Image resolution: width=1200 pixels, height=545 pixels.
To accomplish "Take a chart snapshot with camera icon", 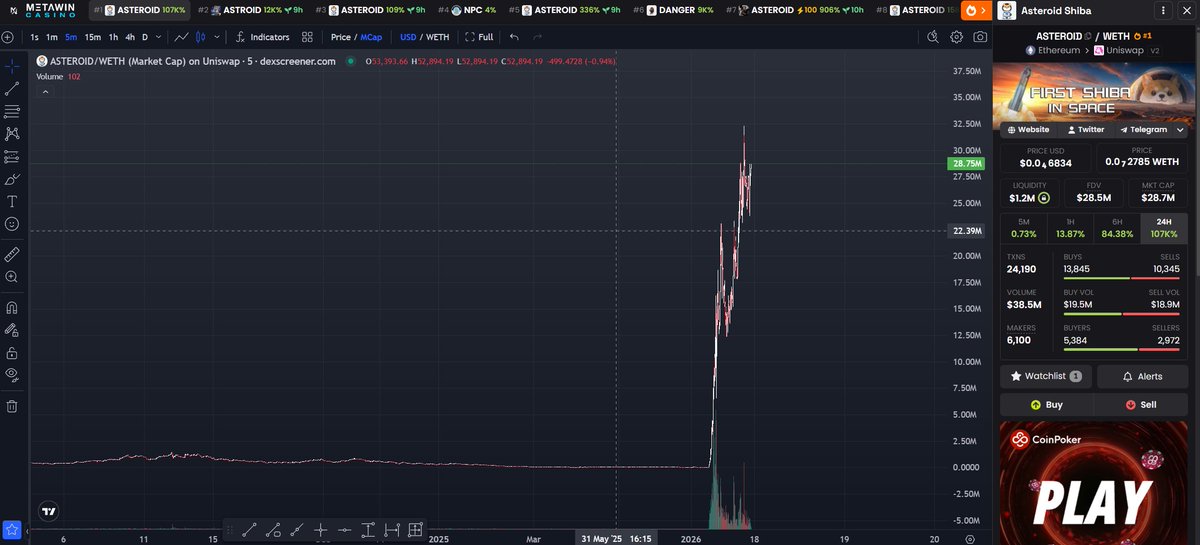I will pos(981,37).
